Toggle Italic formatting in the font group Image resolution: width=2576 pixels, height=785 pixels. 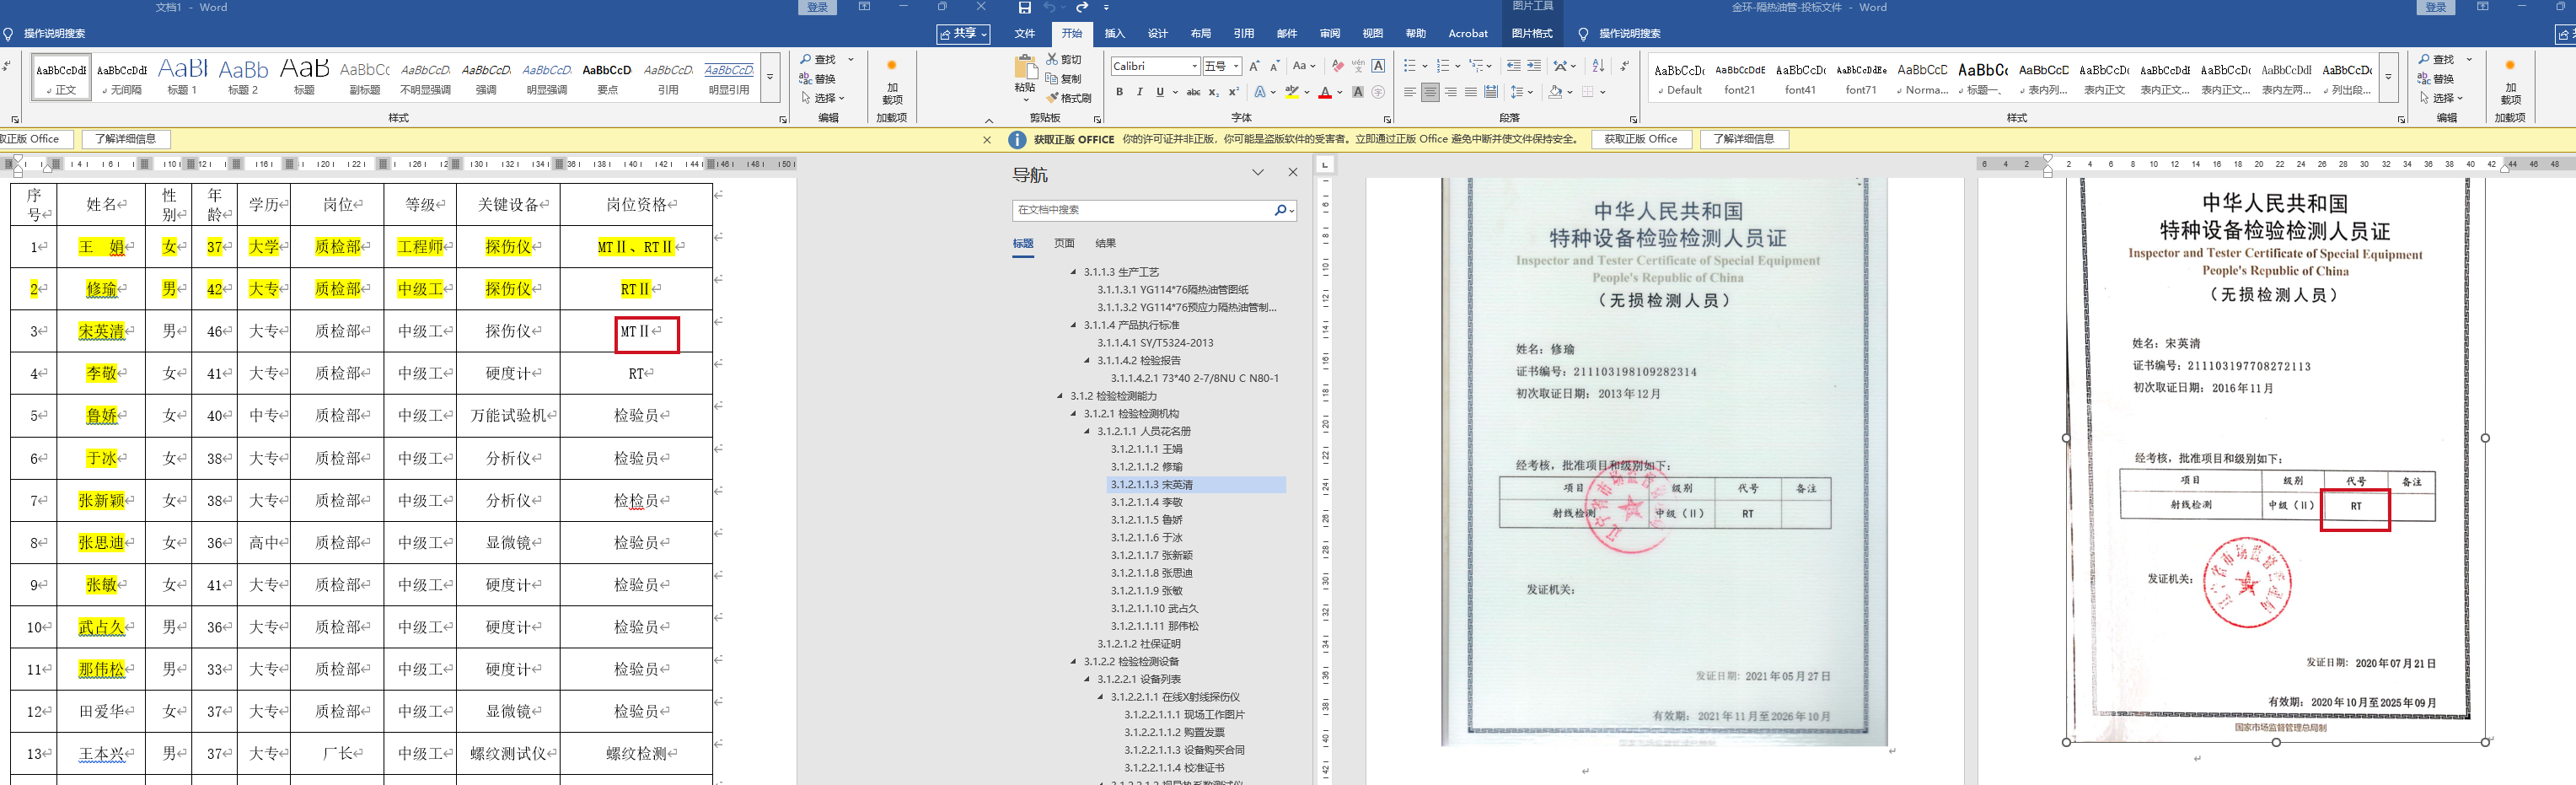[1139, 92]
